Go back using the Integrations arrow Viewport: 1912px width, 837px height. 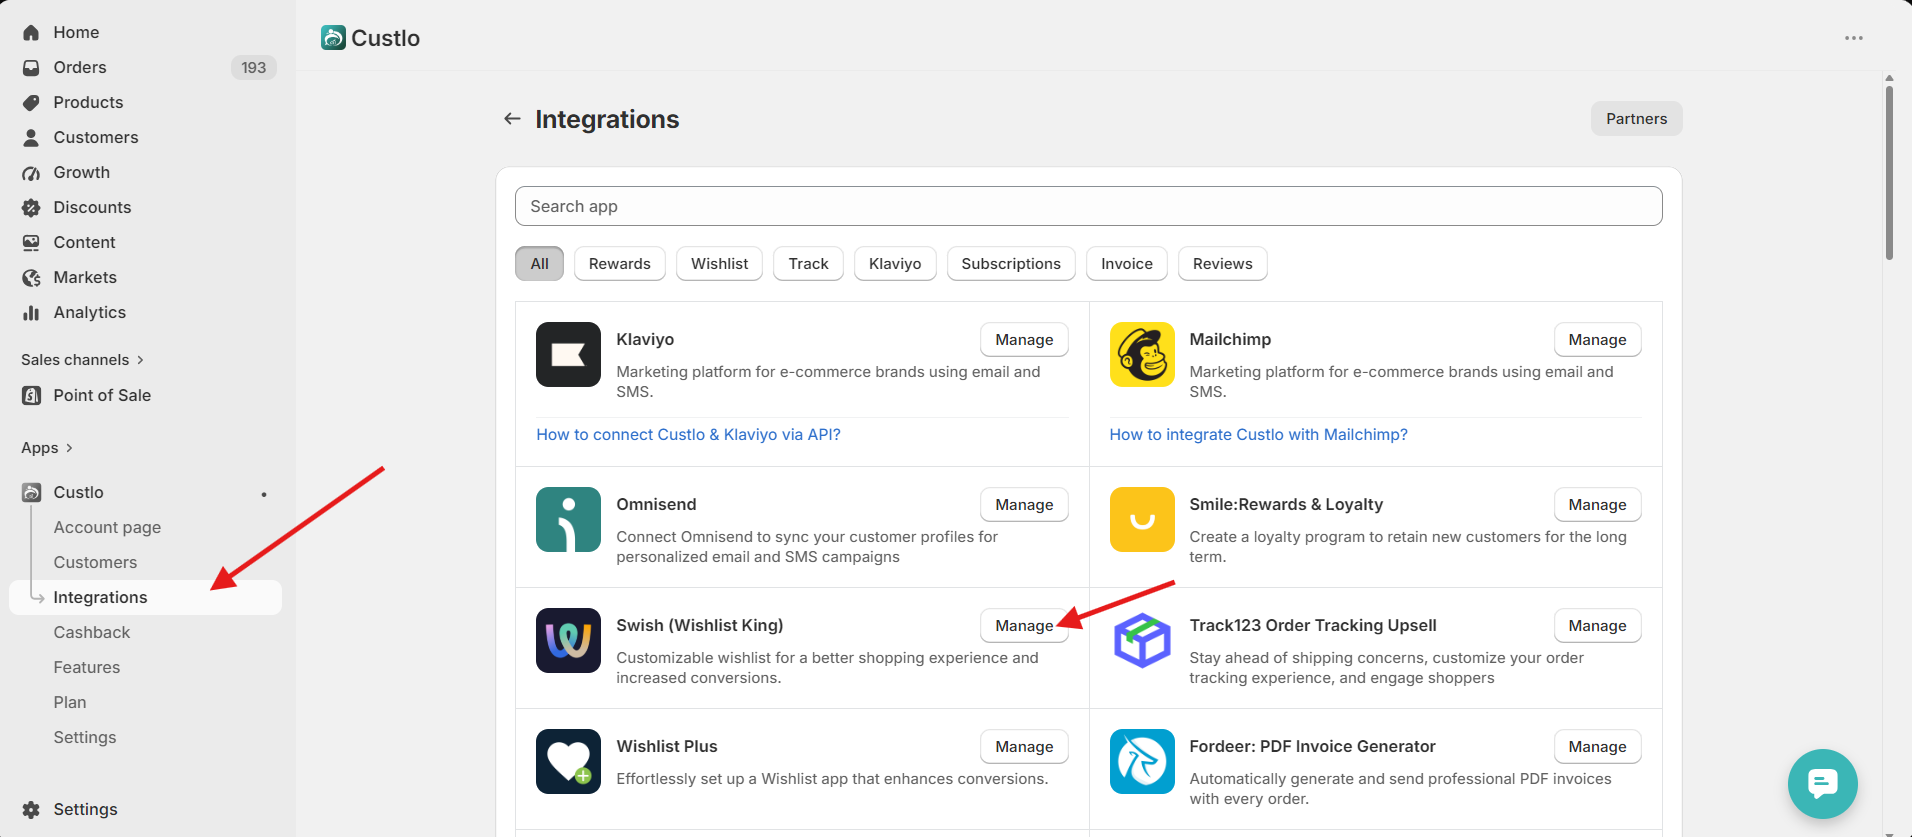coord(512,119)
